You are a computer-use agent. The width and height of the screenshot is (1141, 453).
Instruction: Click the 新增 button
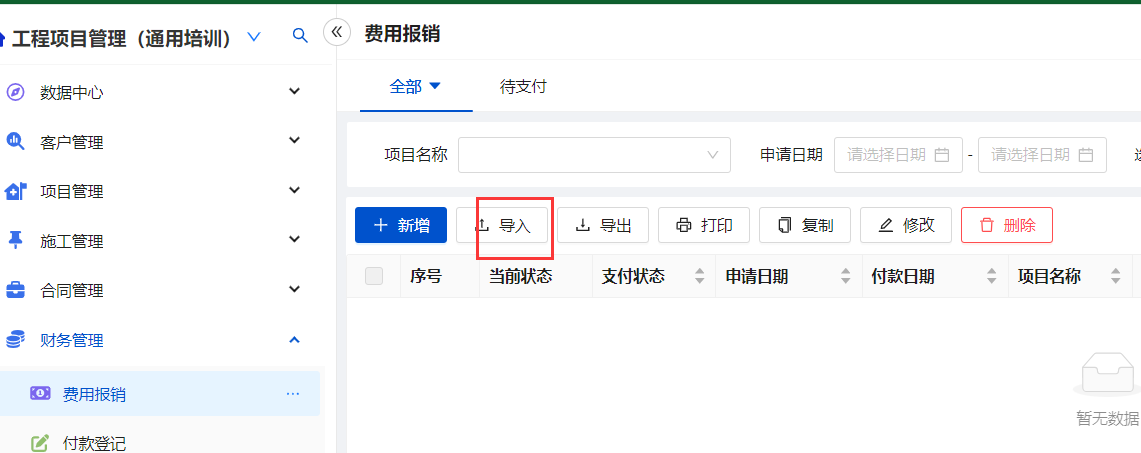coord(401,225)
